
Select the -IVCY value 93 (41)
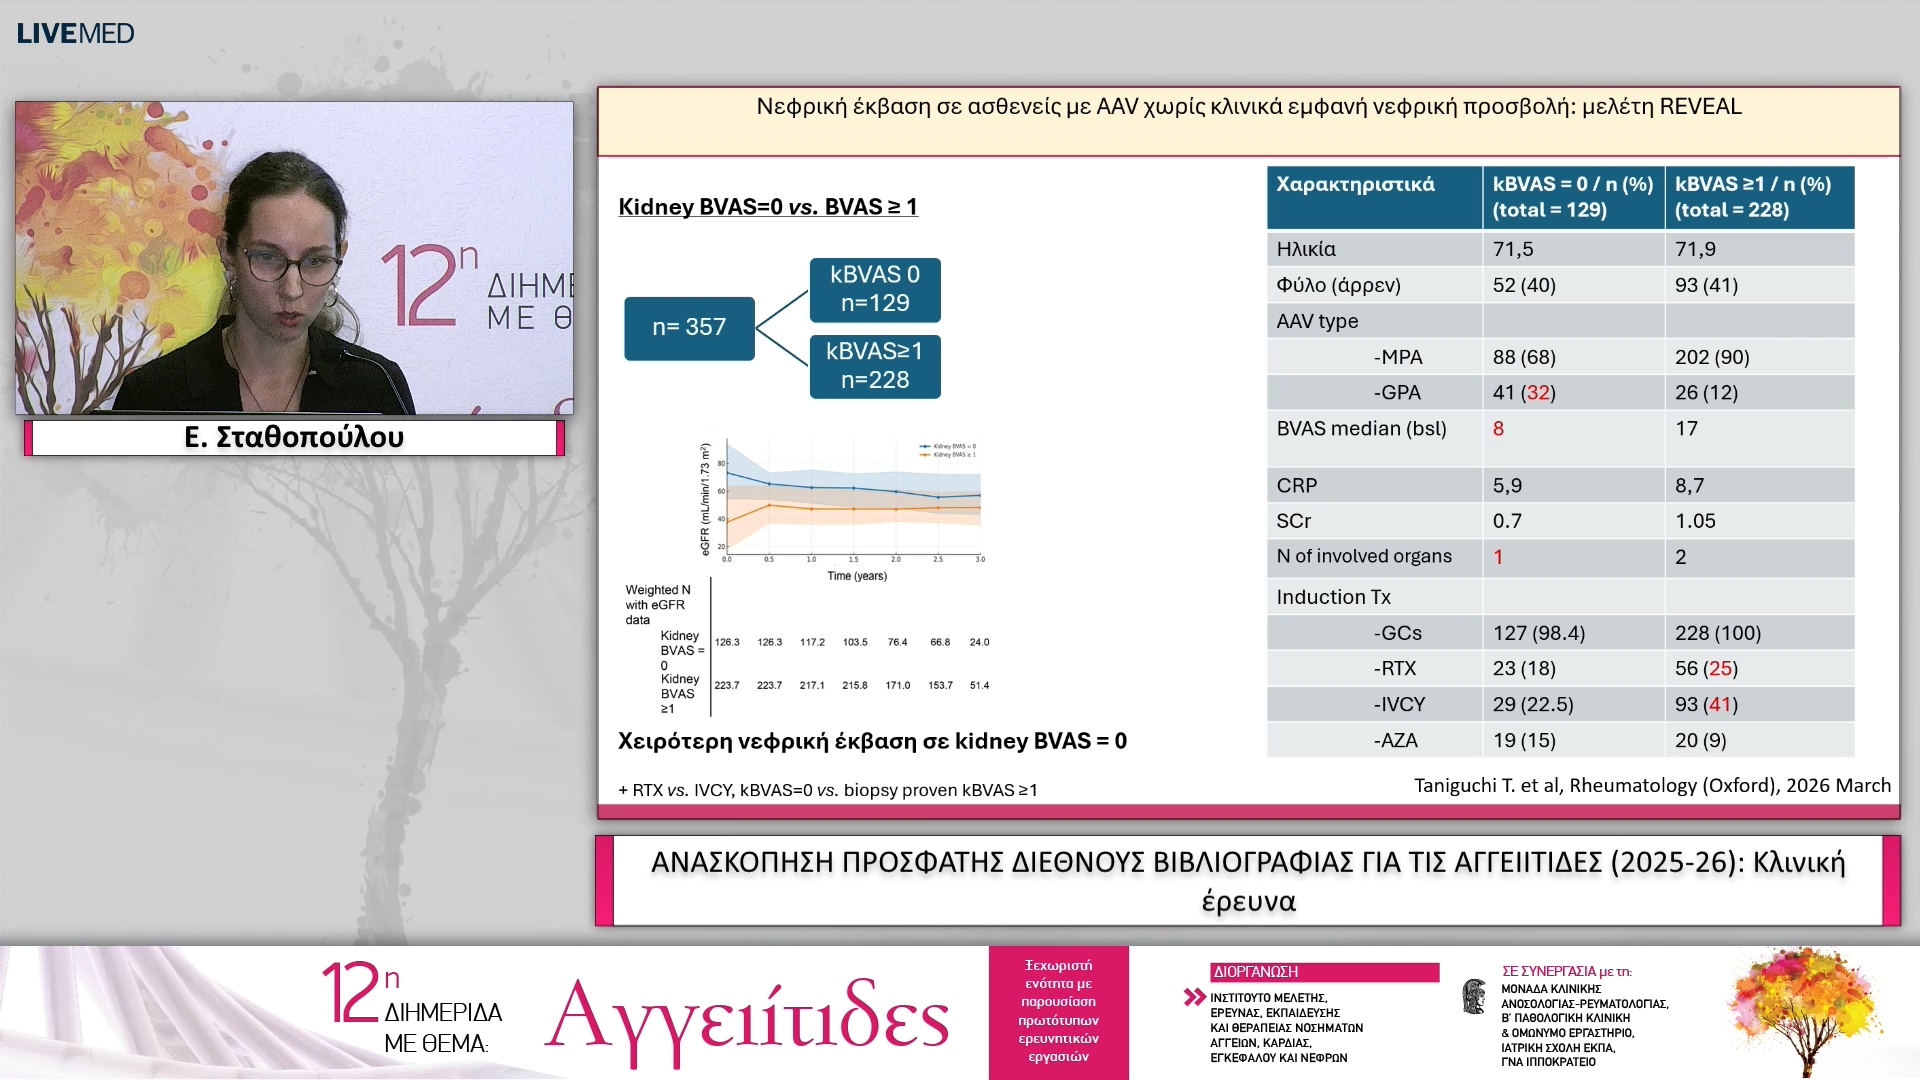point(1706,704)
